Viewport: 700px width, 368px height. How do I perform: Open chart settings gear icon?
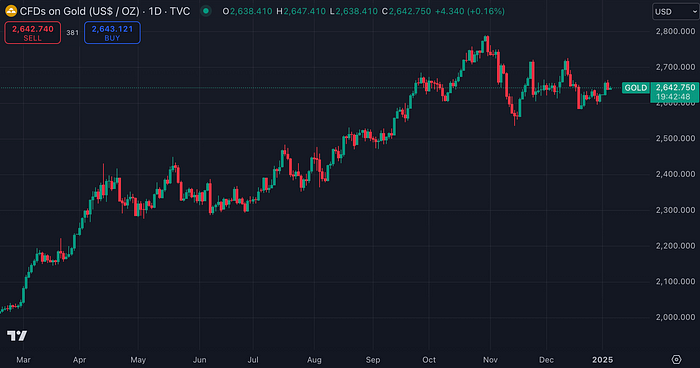pyautogui.click(x=677, y=360)
